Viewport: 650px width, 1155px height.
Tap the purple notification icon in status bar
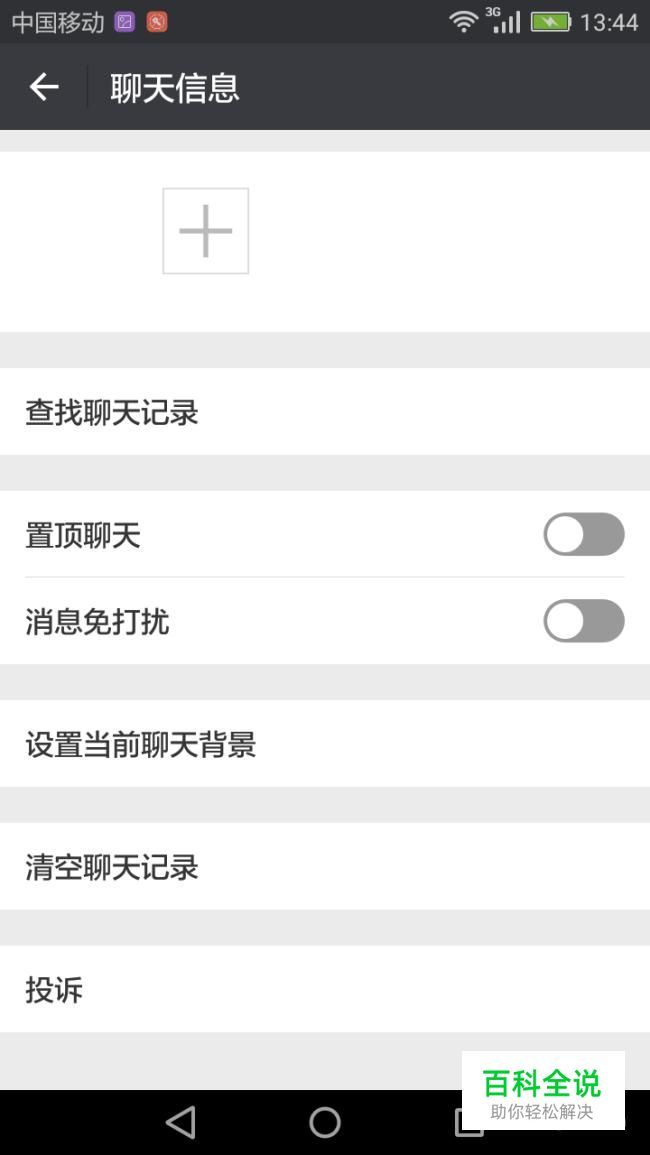click(x=125, y=21)
